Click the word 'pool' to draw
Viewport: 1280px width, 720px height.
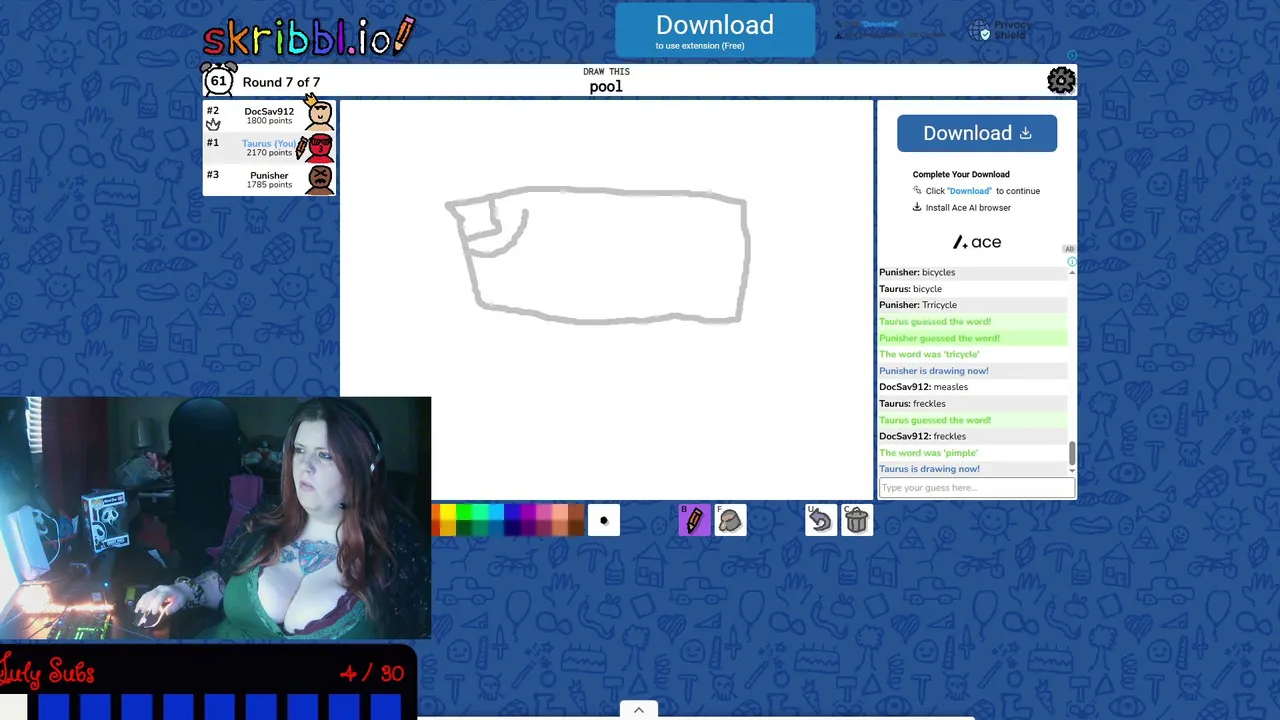(x=606, y=87)
